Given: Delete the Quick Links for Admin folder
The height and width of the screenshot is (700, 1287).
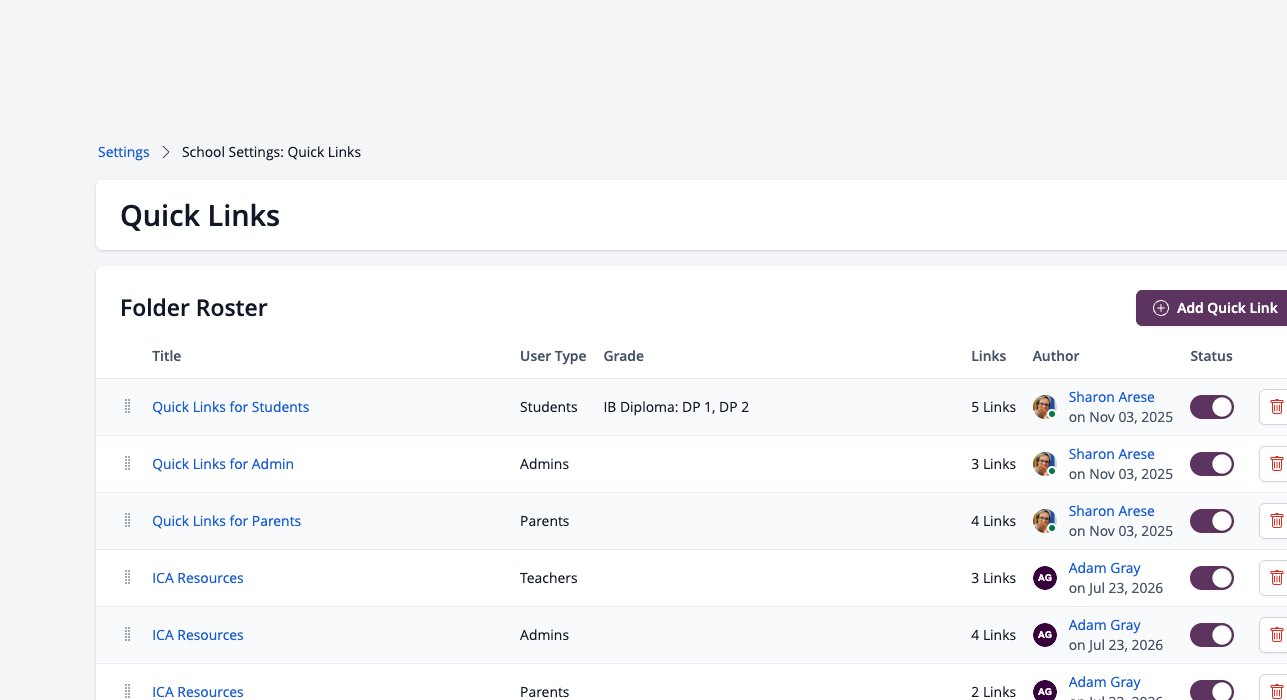Looking at the screenshot, I should [x=1275, y=464].
